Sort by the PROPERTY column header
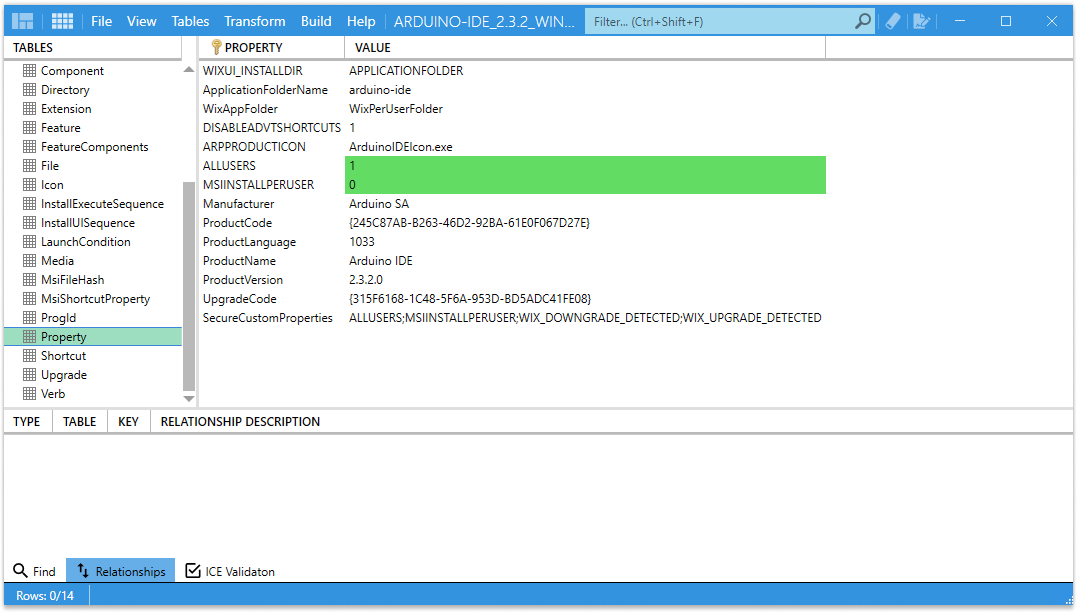The height and width of the screenshot is (613, 1077). tap(272, 47)
